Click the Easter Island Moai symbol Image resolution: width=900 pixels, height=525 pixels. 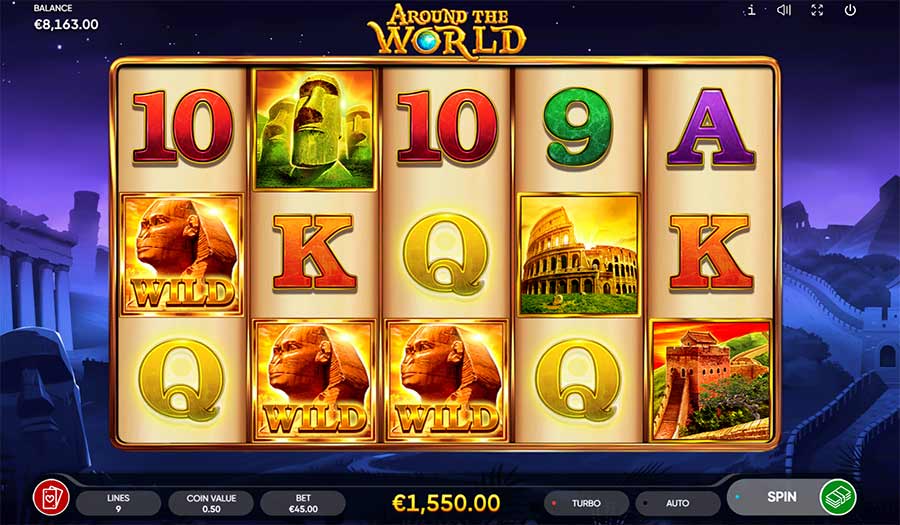(315, 129)
